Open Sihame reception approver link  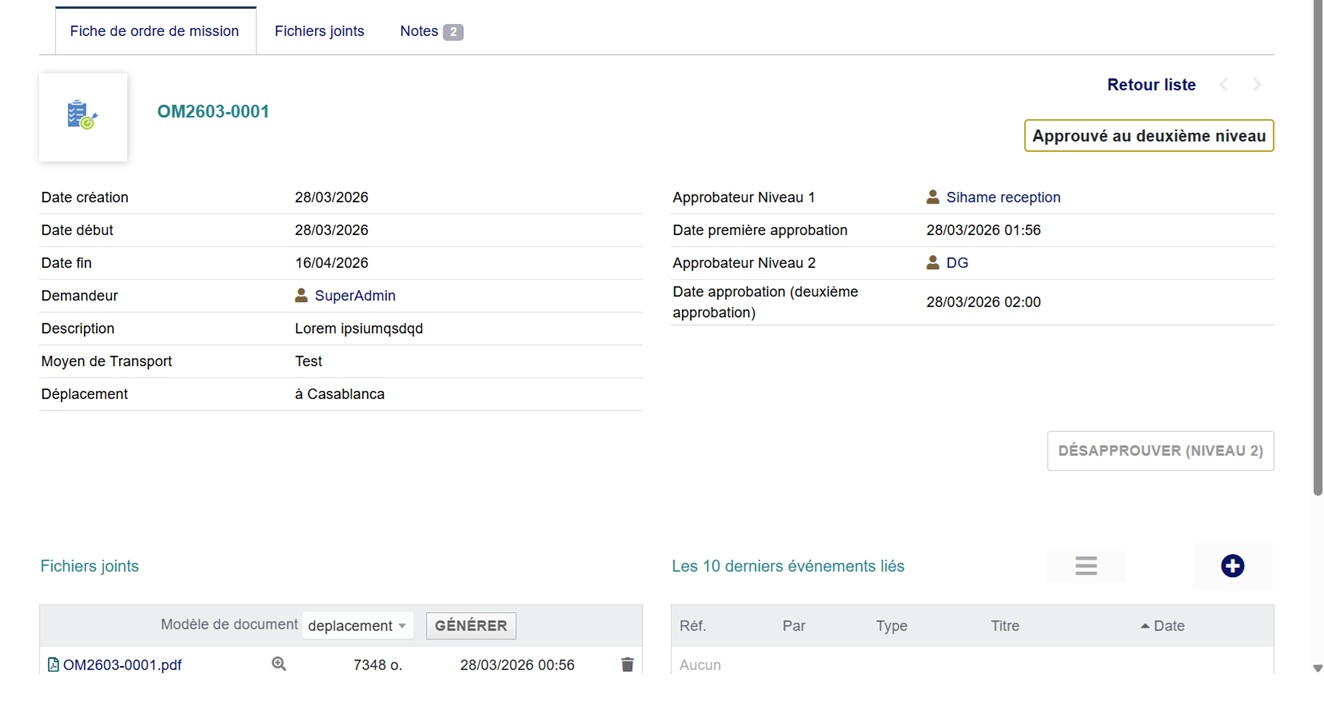pos(1003,198)
